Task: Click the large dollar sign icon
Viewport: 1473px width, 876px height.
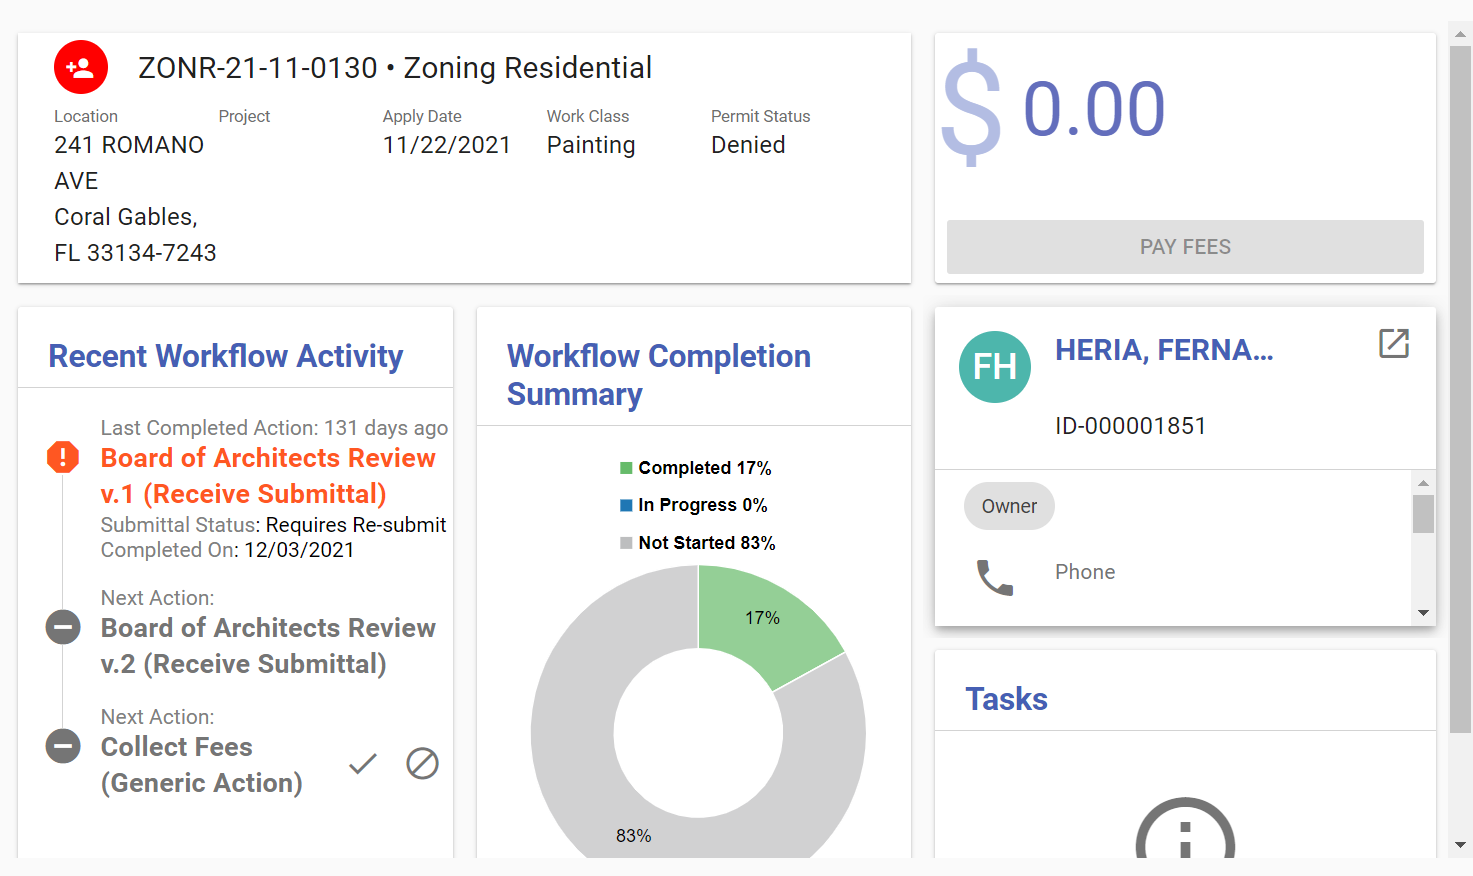Action: (x=971, y=108)
